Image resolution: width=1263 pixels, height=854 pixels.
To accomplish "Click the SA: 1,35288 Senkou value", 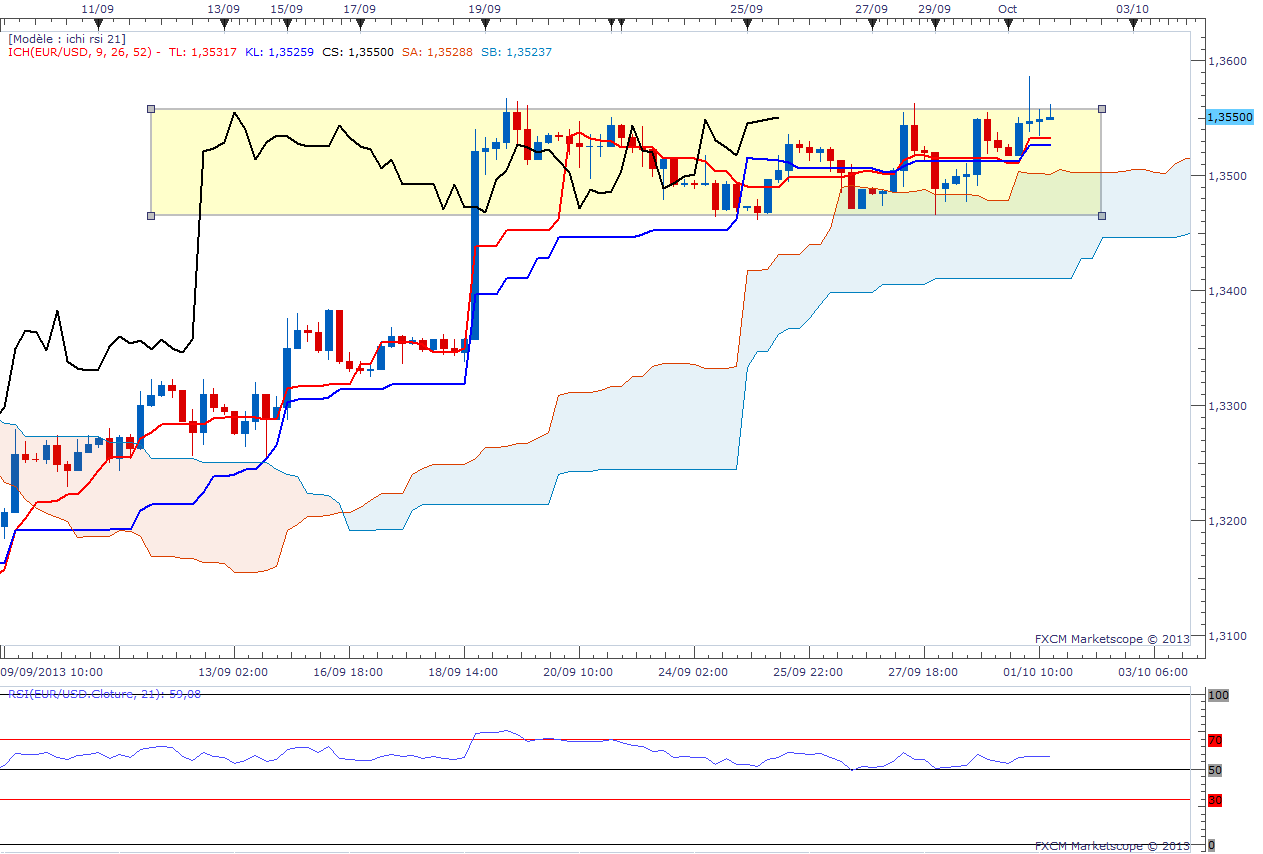I will click(437, 51).
